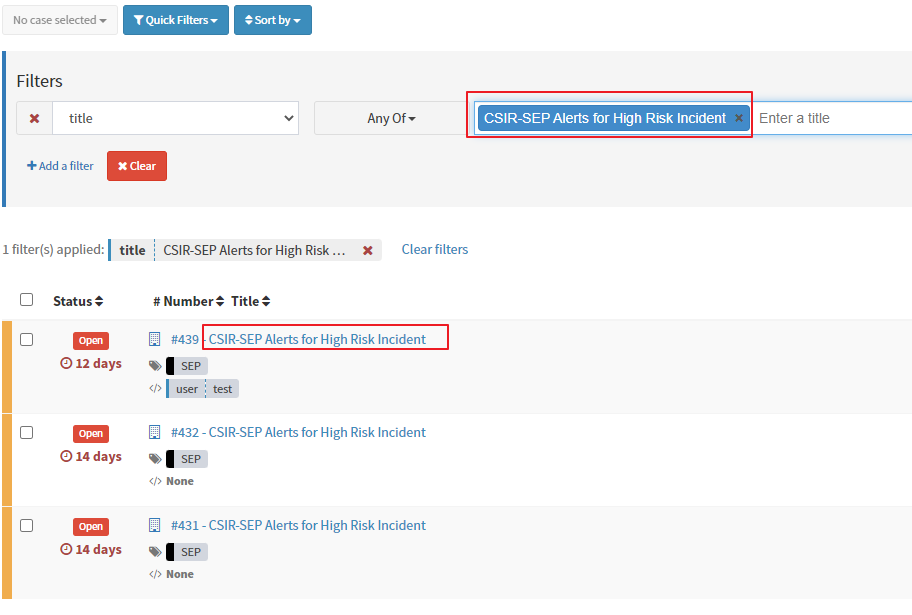Tick the checkbox beside case #431
Viewport: 912px width, 615px height.
26,525
